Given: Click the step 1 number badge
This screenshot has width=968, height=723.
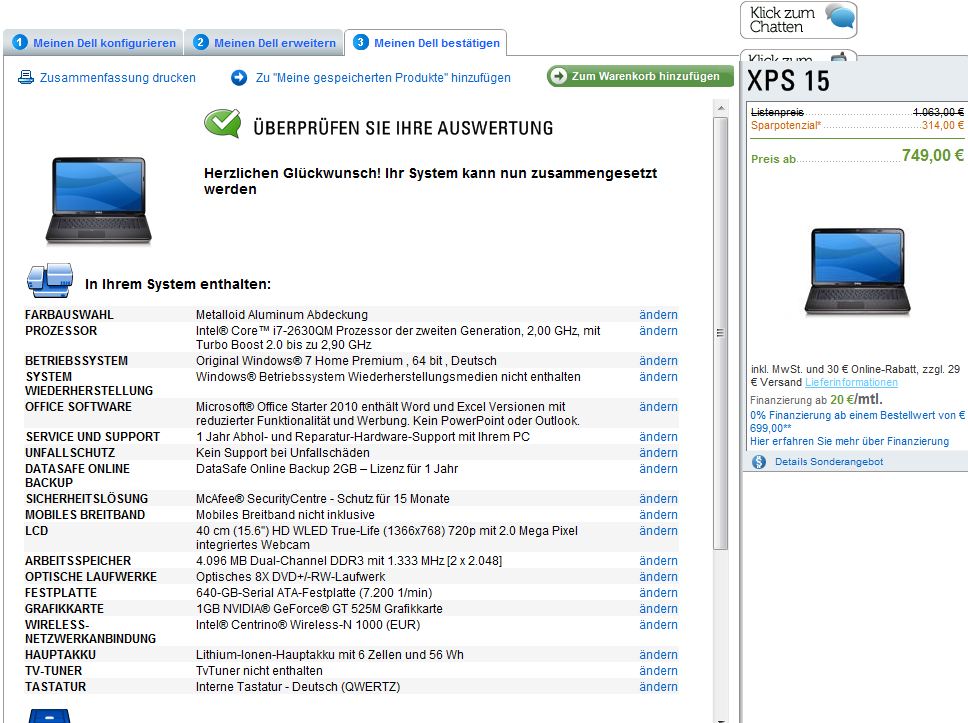Looking at the screenshot, I should coord(20,42).
